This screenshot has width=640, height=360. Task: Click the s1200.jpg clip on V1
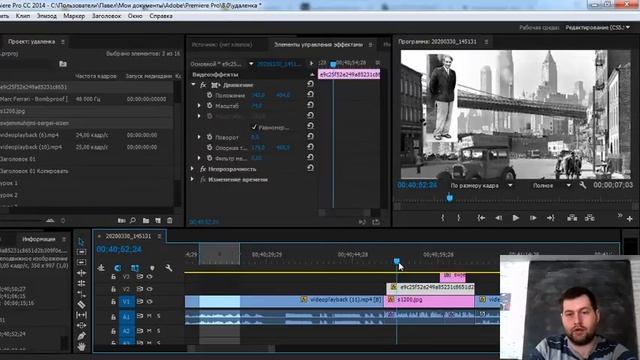pyautogui.click(x=429, y=300)
